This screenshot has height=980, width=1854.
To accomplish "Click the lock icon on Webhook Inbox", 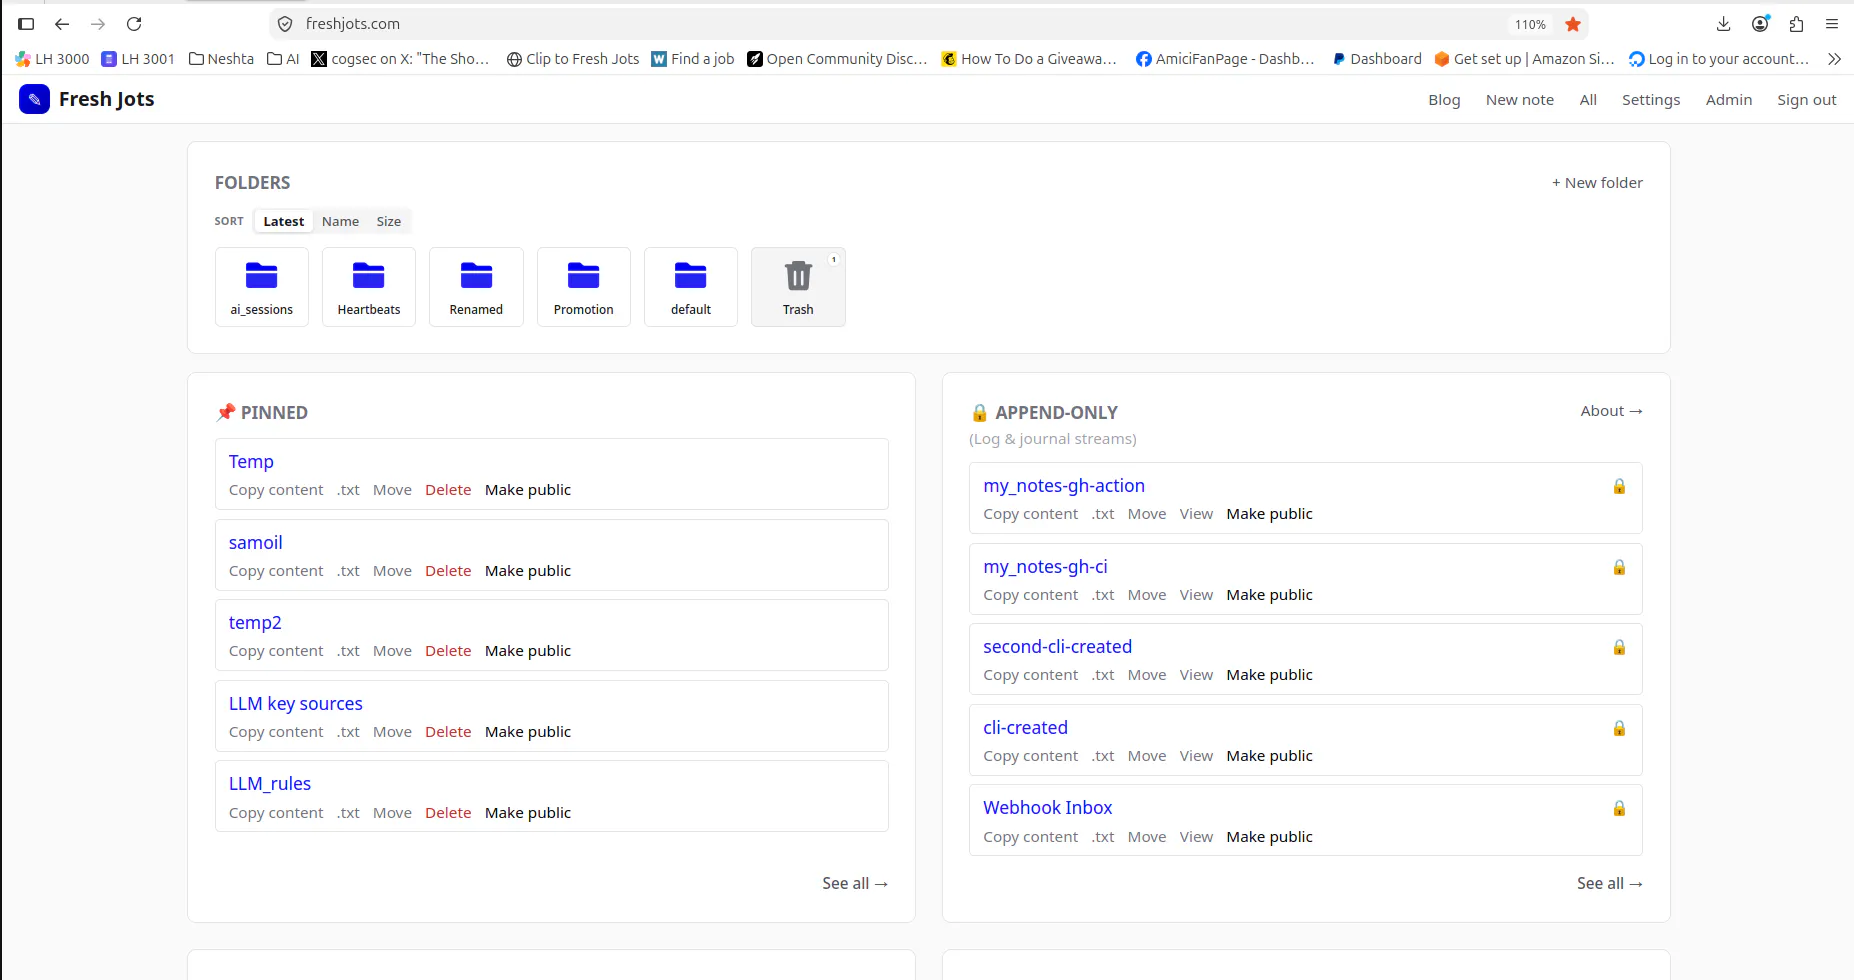I will [1619, 808].
